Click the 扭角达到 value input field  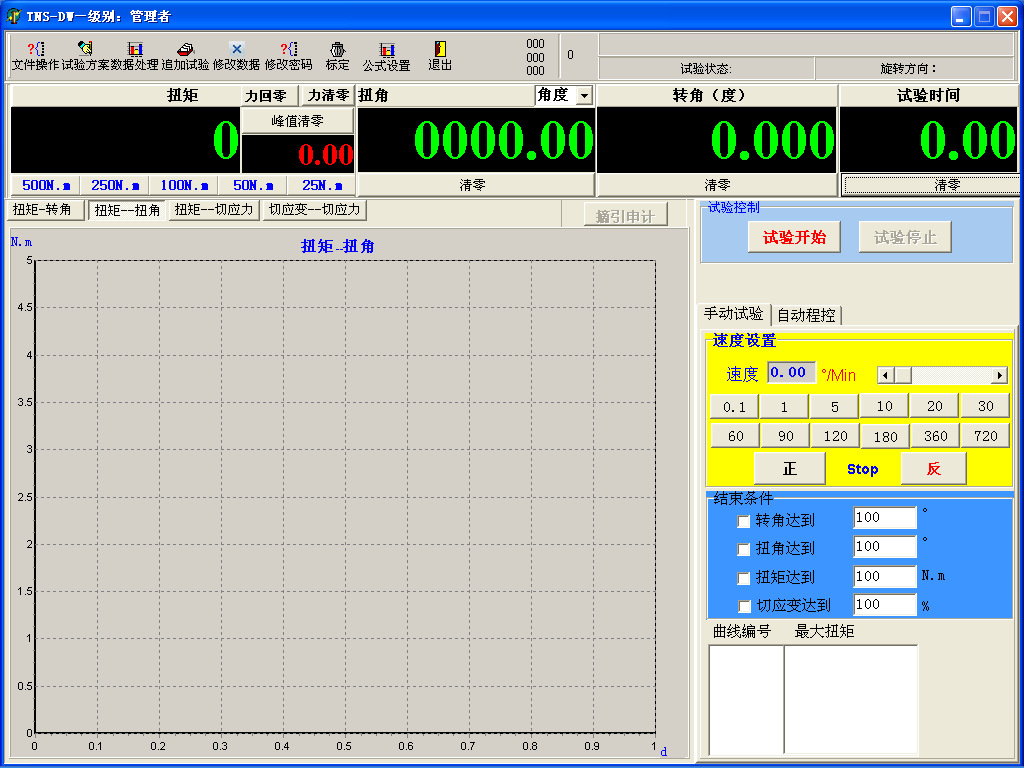(884, 547)
